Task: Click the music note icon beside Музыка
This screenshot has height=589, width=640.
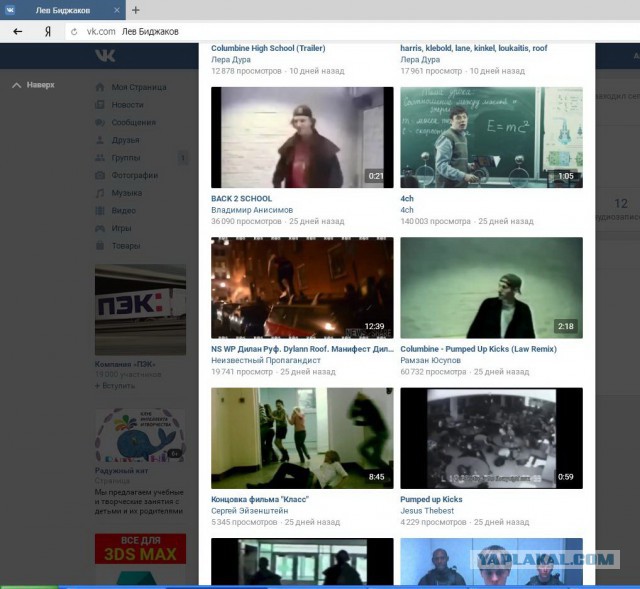Action: pyautogui.click(x=100, y=193)
